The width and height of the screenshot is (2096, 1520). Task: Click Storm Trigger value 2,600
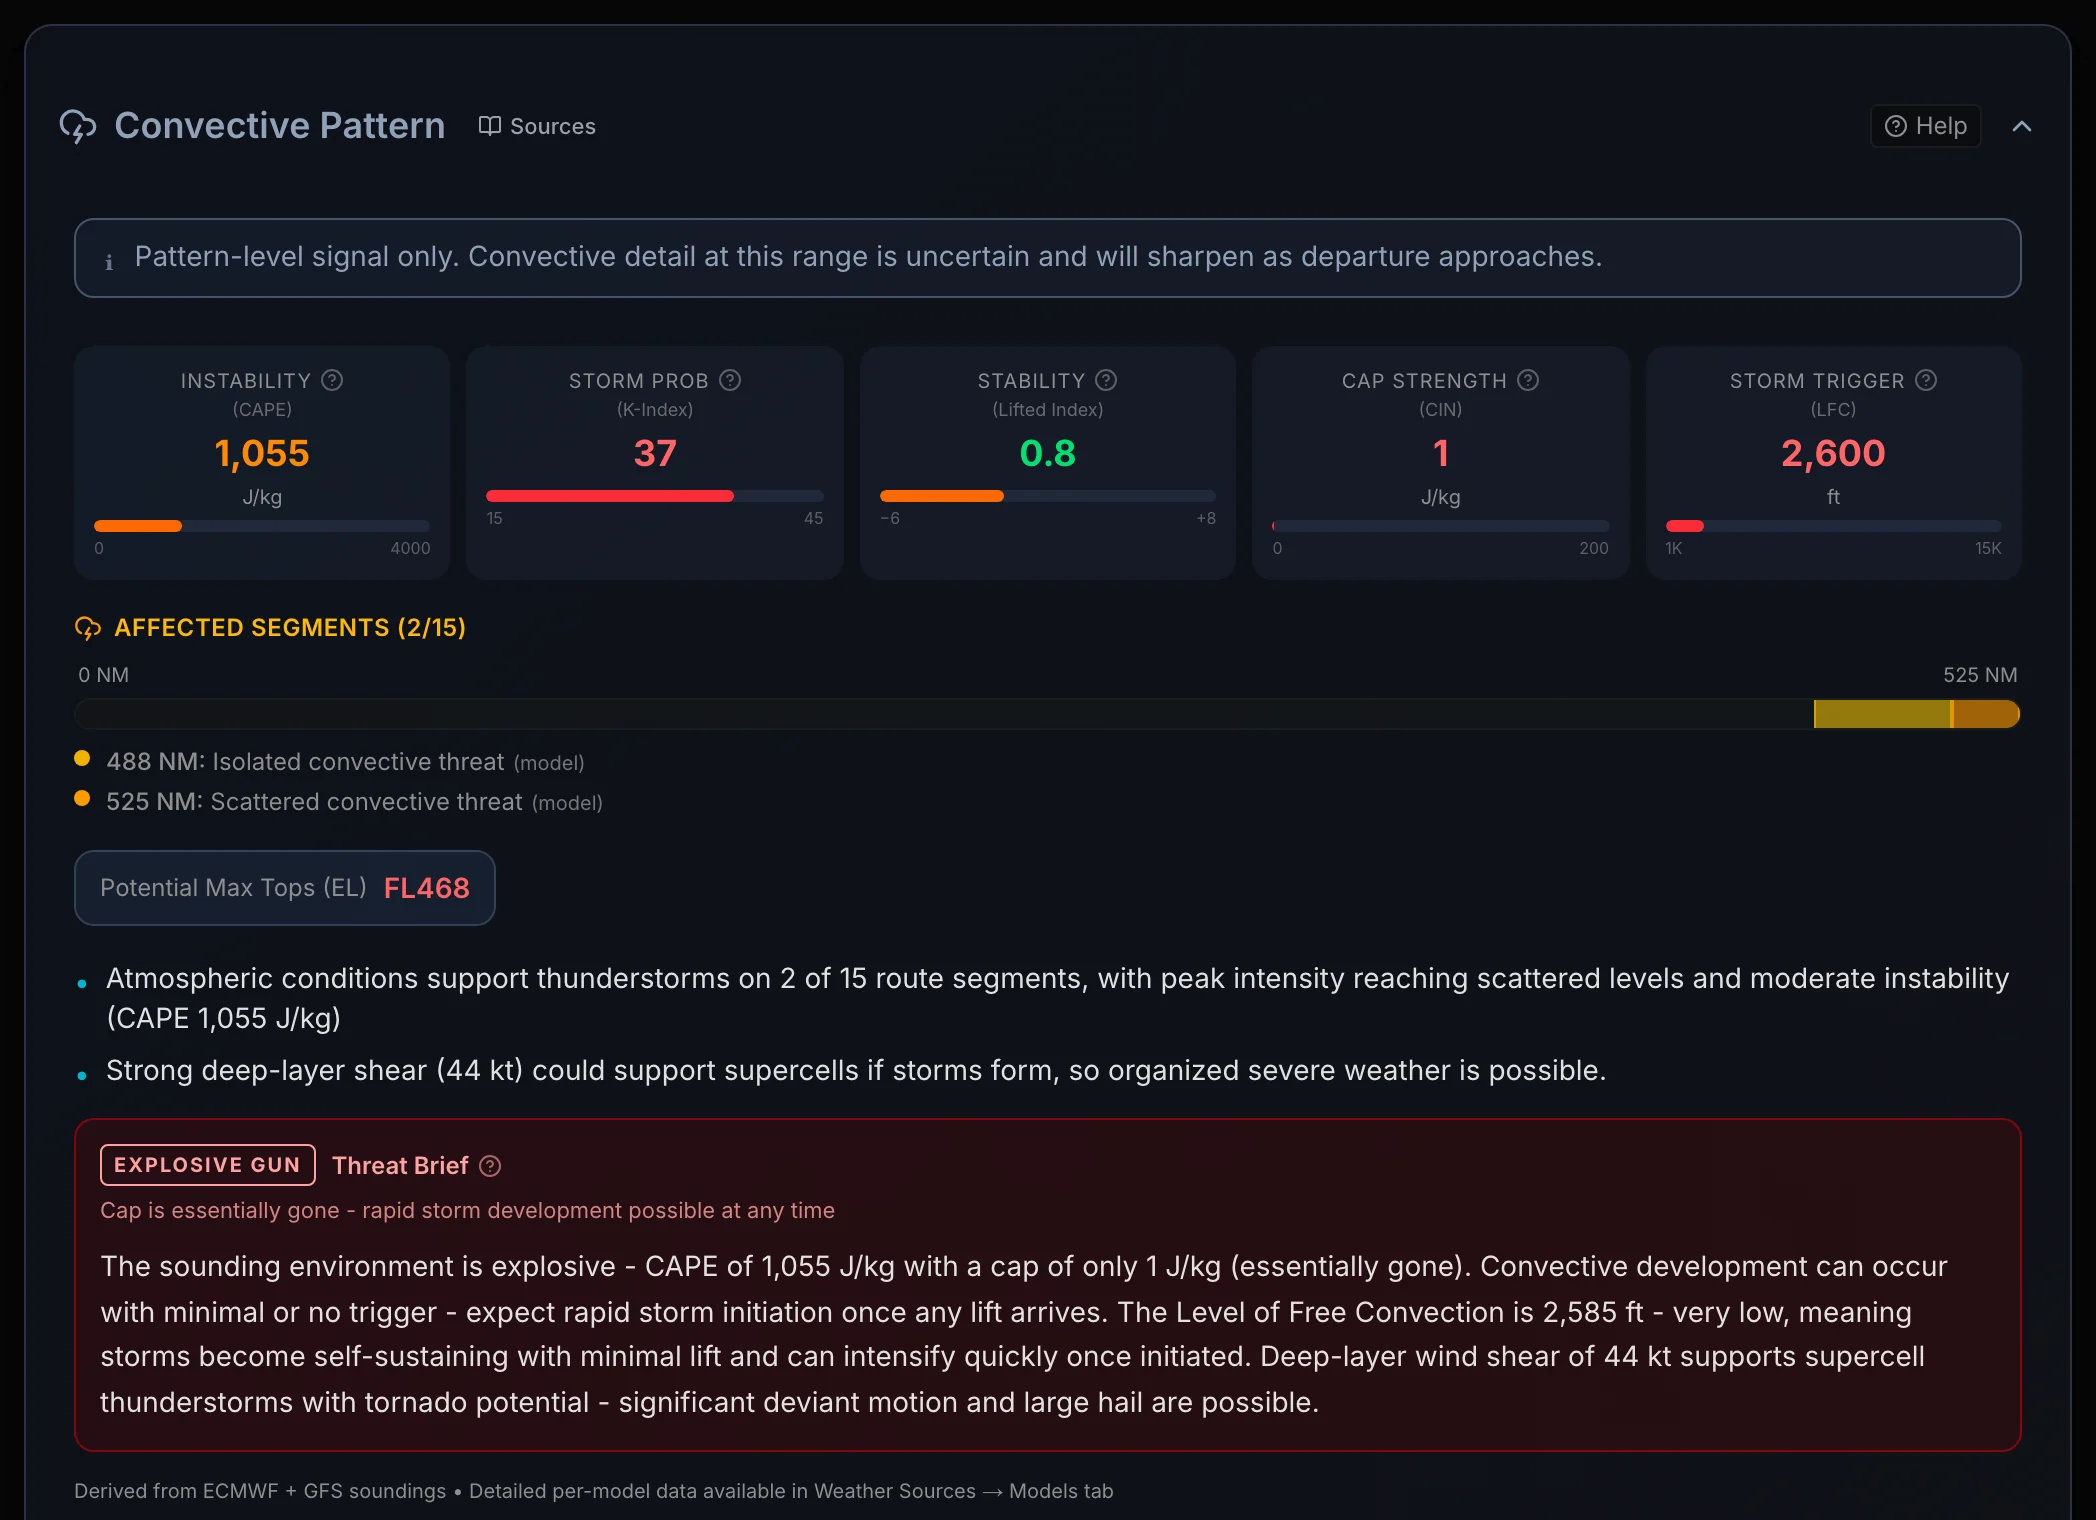click(1833, 453)
